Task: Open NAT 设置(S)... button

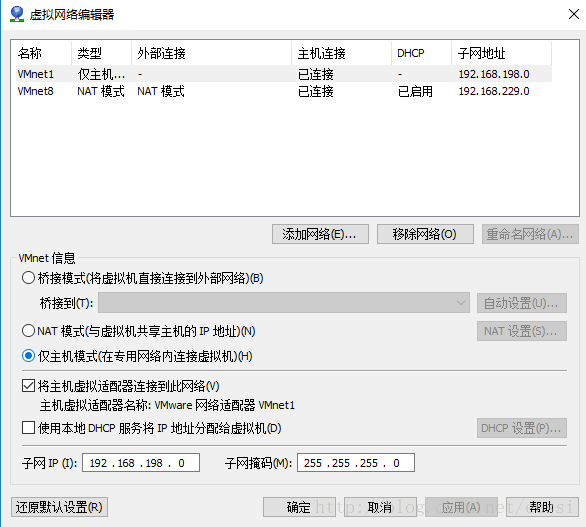Action: [x=522, y=331]
